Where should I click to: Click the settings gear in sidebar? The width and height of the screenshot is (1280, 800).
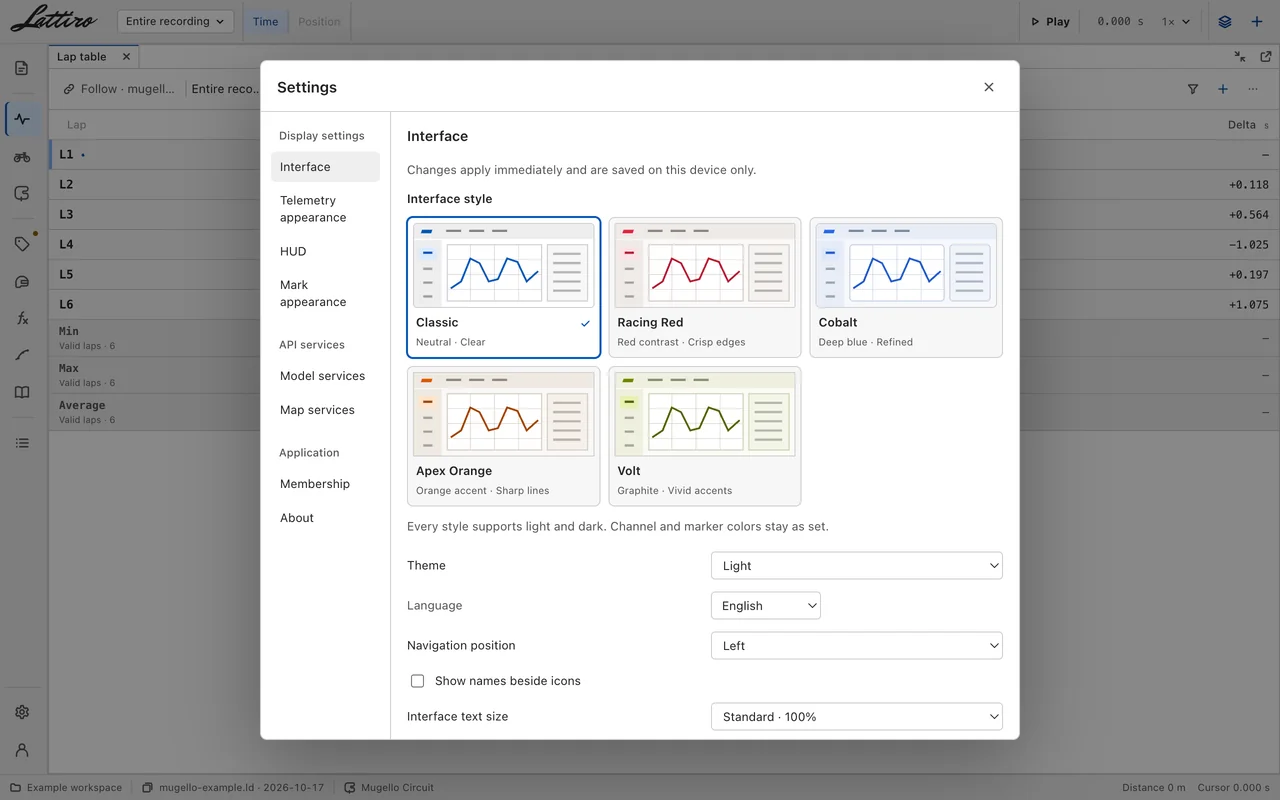point(22,712)
